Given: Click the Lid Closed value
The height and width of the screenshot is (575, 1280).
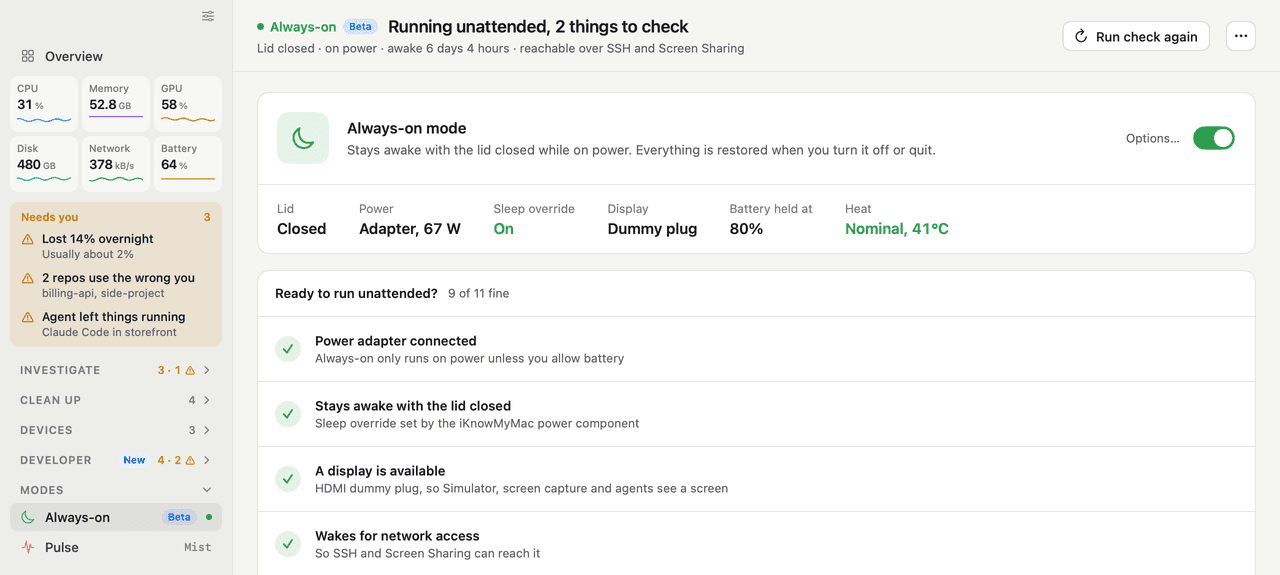Looking at the screenshot, I should click(x=302, y=229).
